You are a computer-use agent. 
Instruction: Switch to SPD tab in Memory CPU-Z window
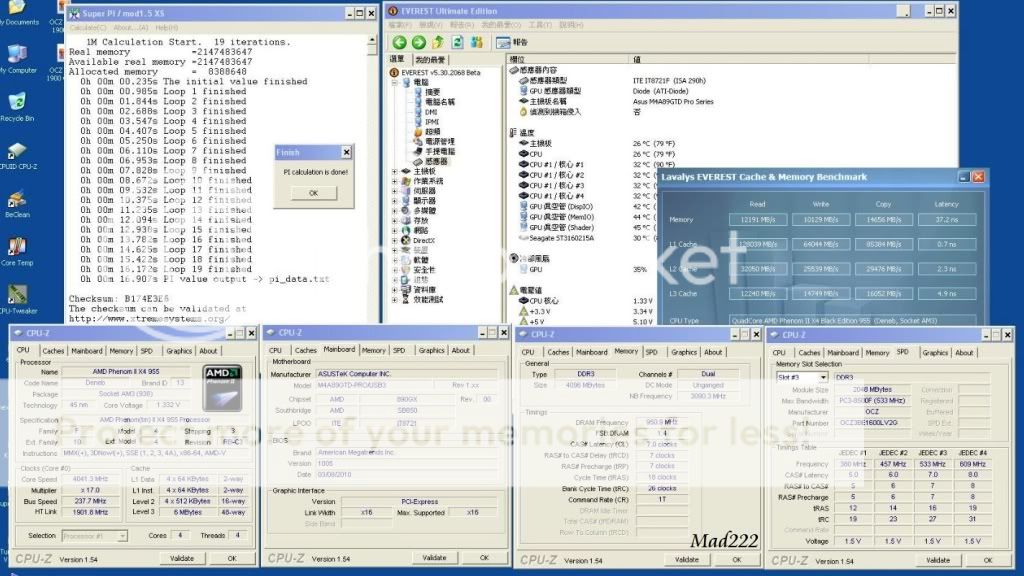click(652, 352)
